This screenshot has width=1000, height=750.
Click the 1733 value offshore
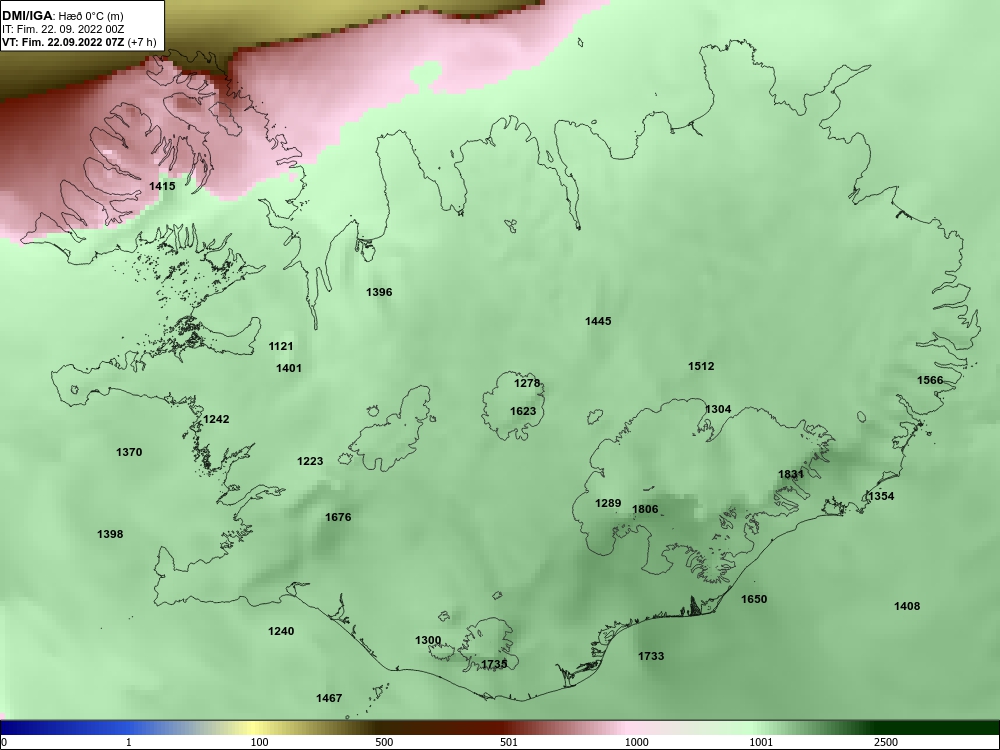point(651,656)
